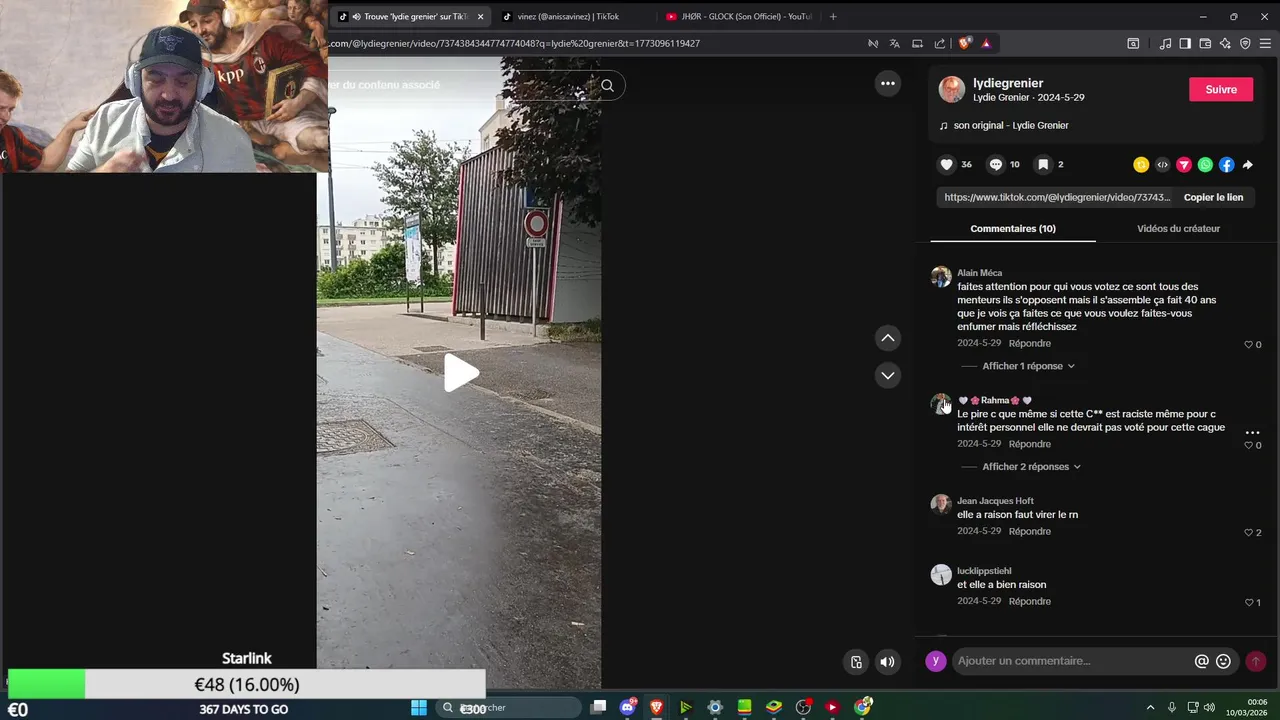Open the Brave hamburger main menu

pyautogui.click(x=1265, y=43)
